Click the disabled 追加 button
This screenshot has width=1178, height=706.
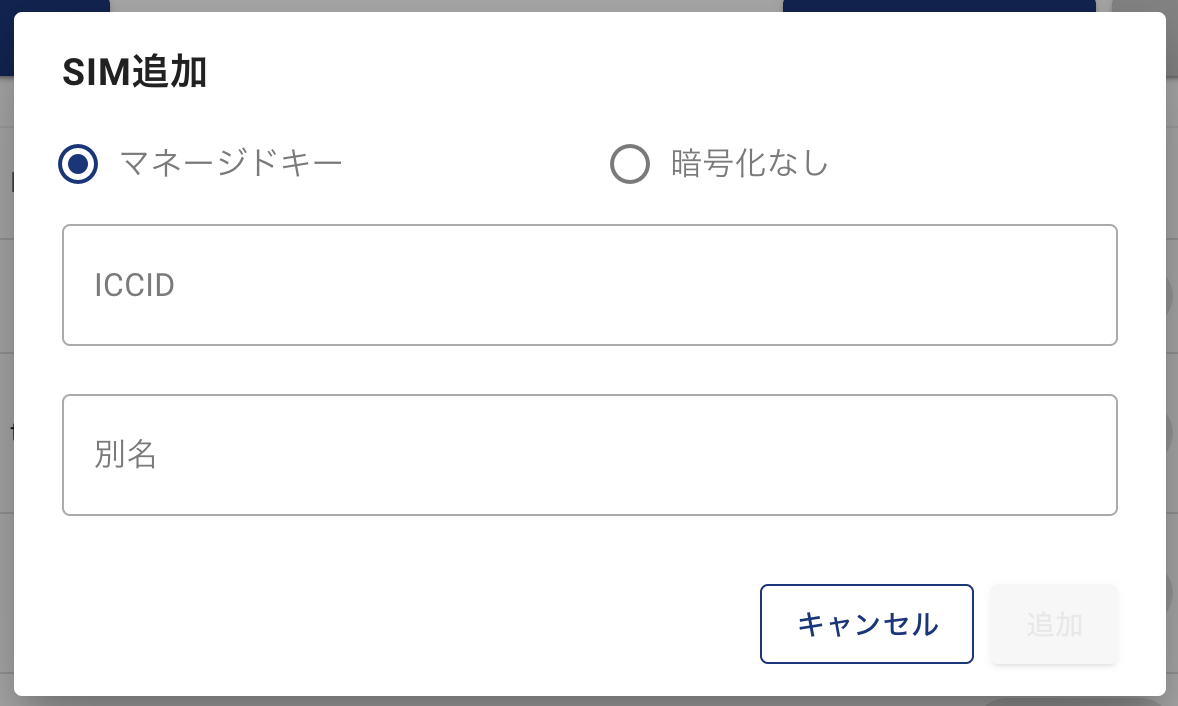tap(1053, 624)
